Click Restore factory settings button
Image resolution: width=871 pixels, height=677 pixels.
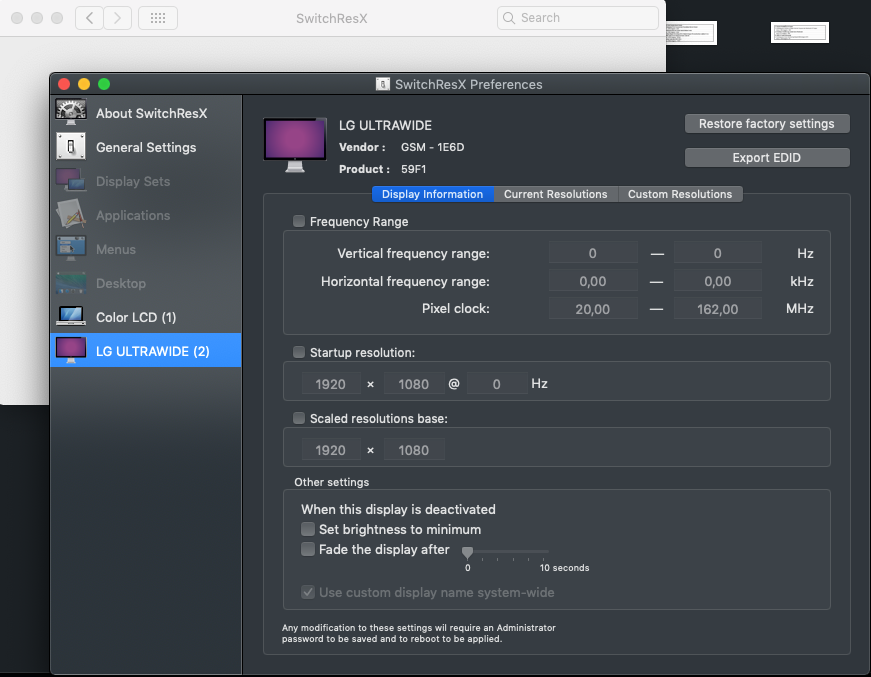coord(767,123)
